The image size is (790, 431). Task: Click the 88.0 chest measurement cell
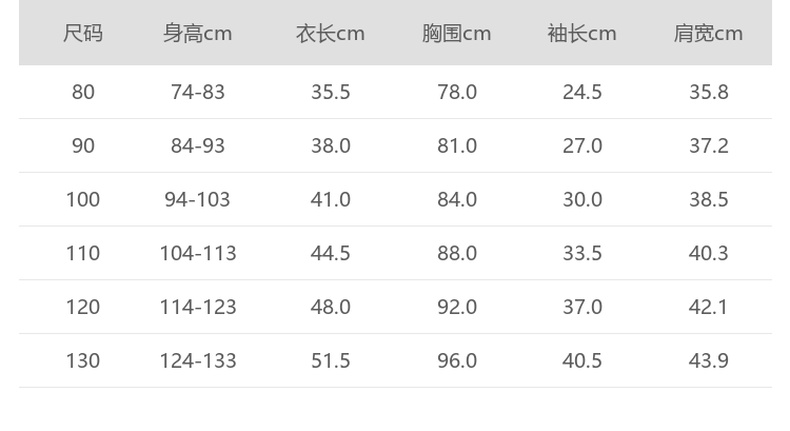457,254
